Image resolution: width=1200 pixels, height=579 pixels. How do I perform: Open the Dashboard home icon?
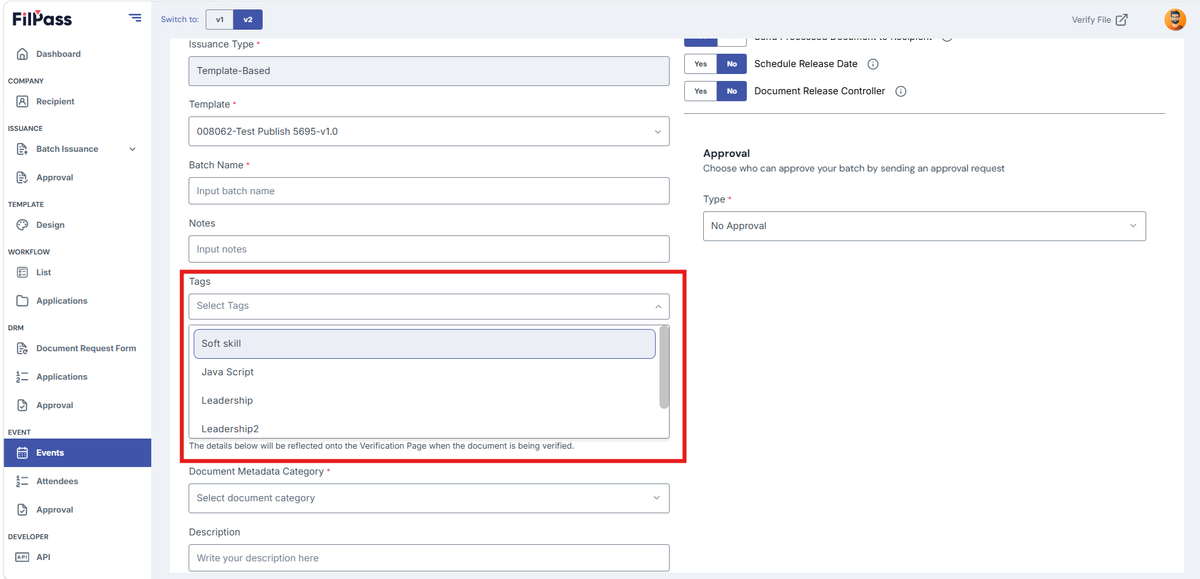23,54
